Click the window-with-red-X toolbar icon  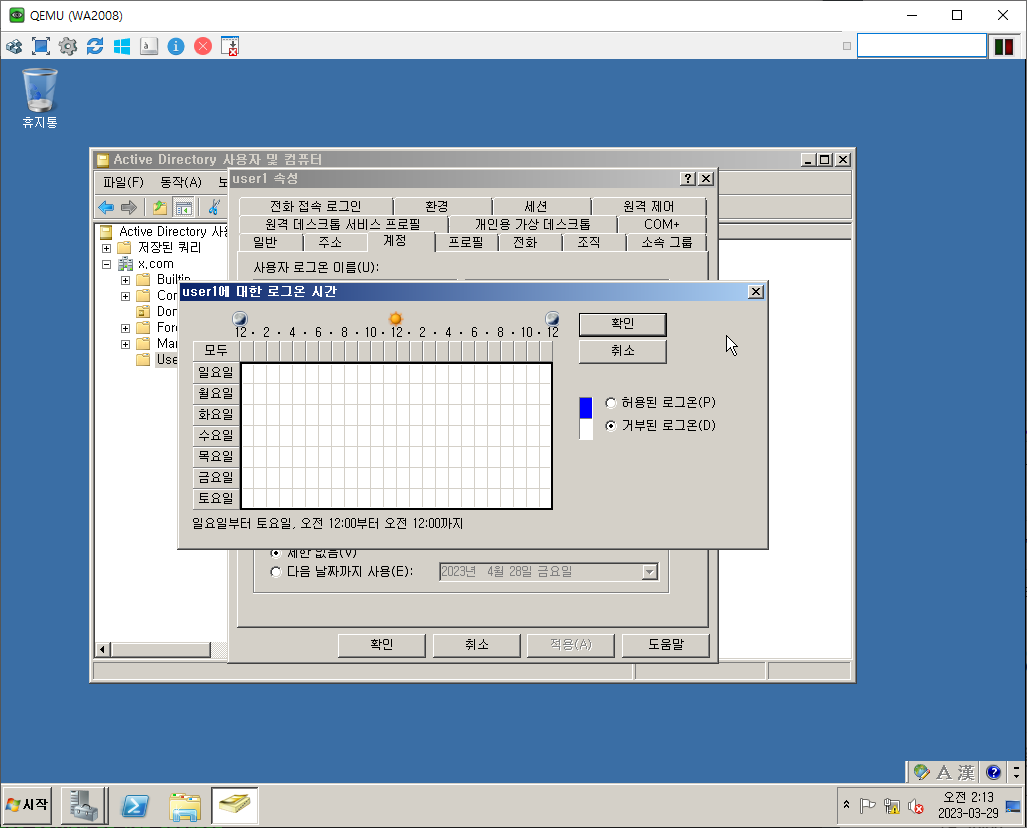pos(230,47)
